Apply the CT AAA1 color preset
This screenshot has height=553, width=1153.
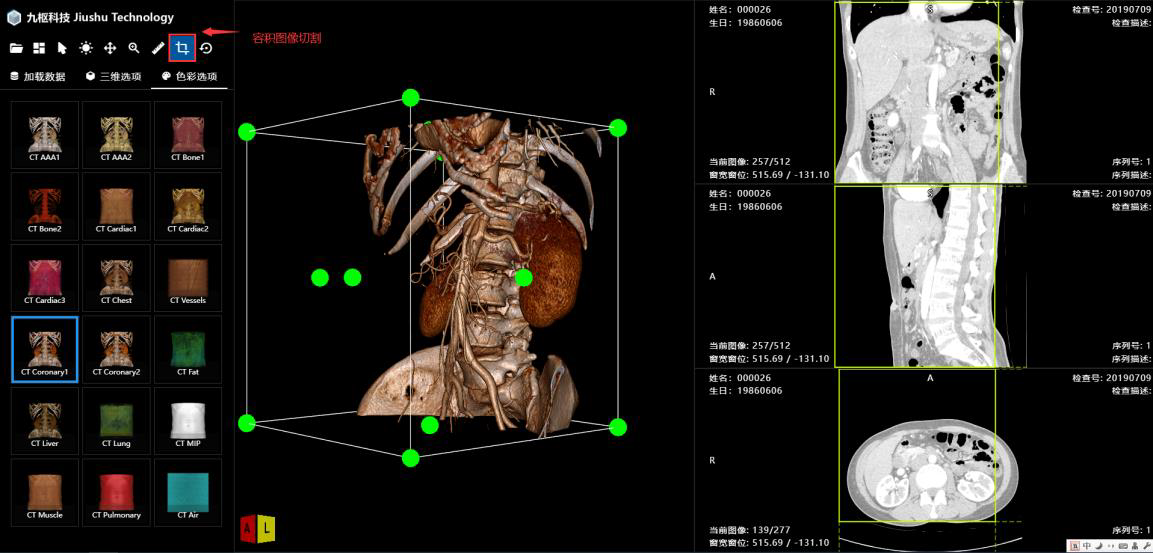coord(45,135)
